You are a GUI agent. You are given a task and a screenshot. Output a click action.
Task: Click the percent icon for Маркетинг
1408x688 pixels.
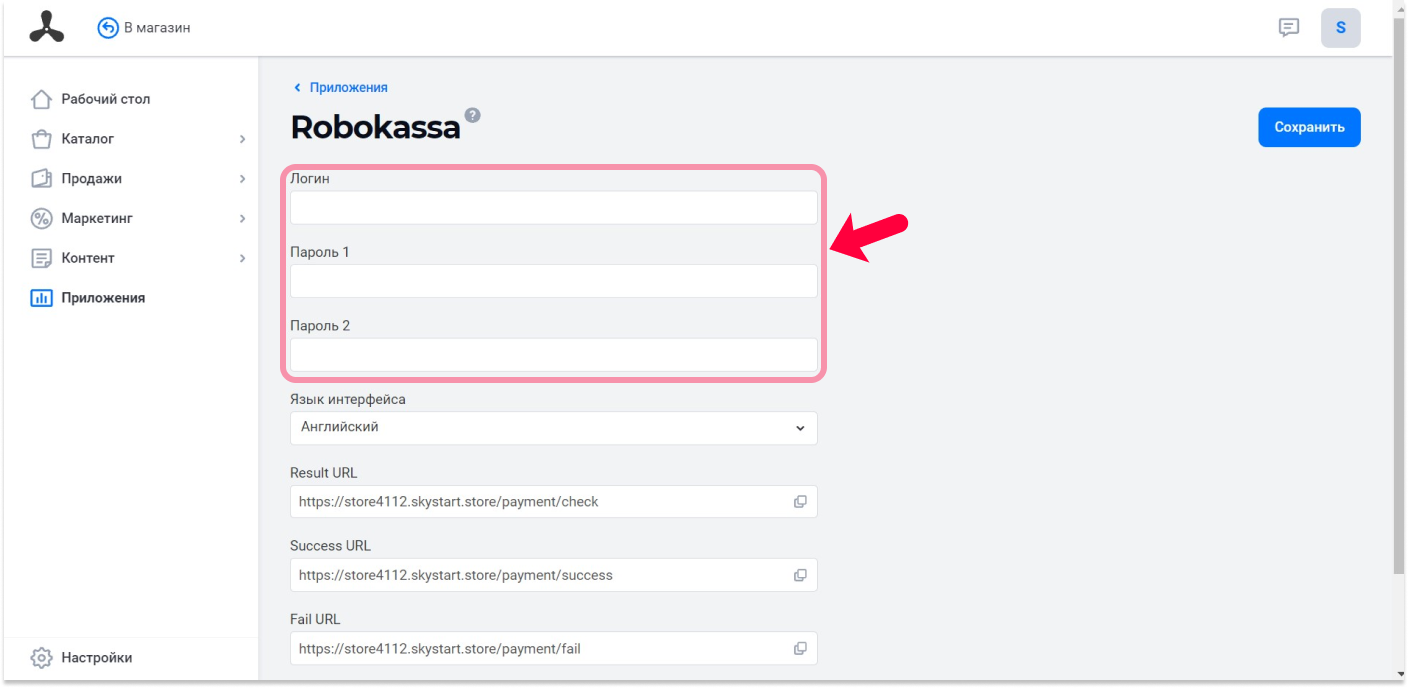coord(41,218)
